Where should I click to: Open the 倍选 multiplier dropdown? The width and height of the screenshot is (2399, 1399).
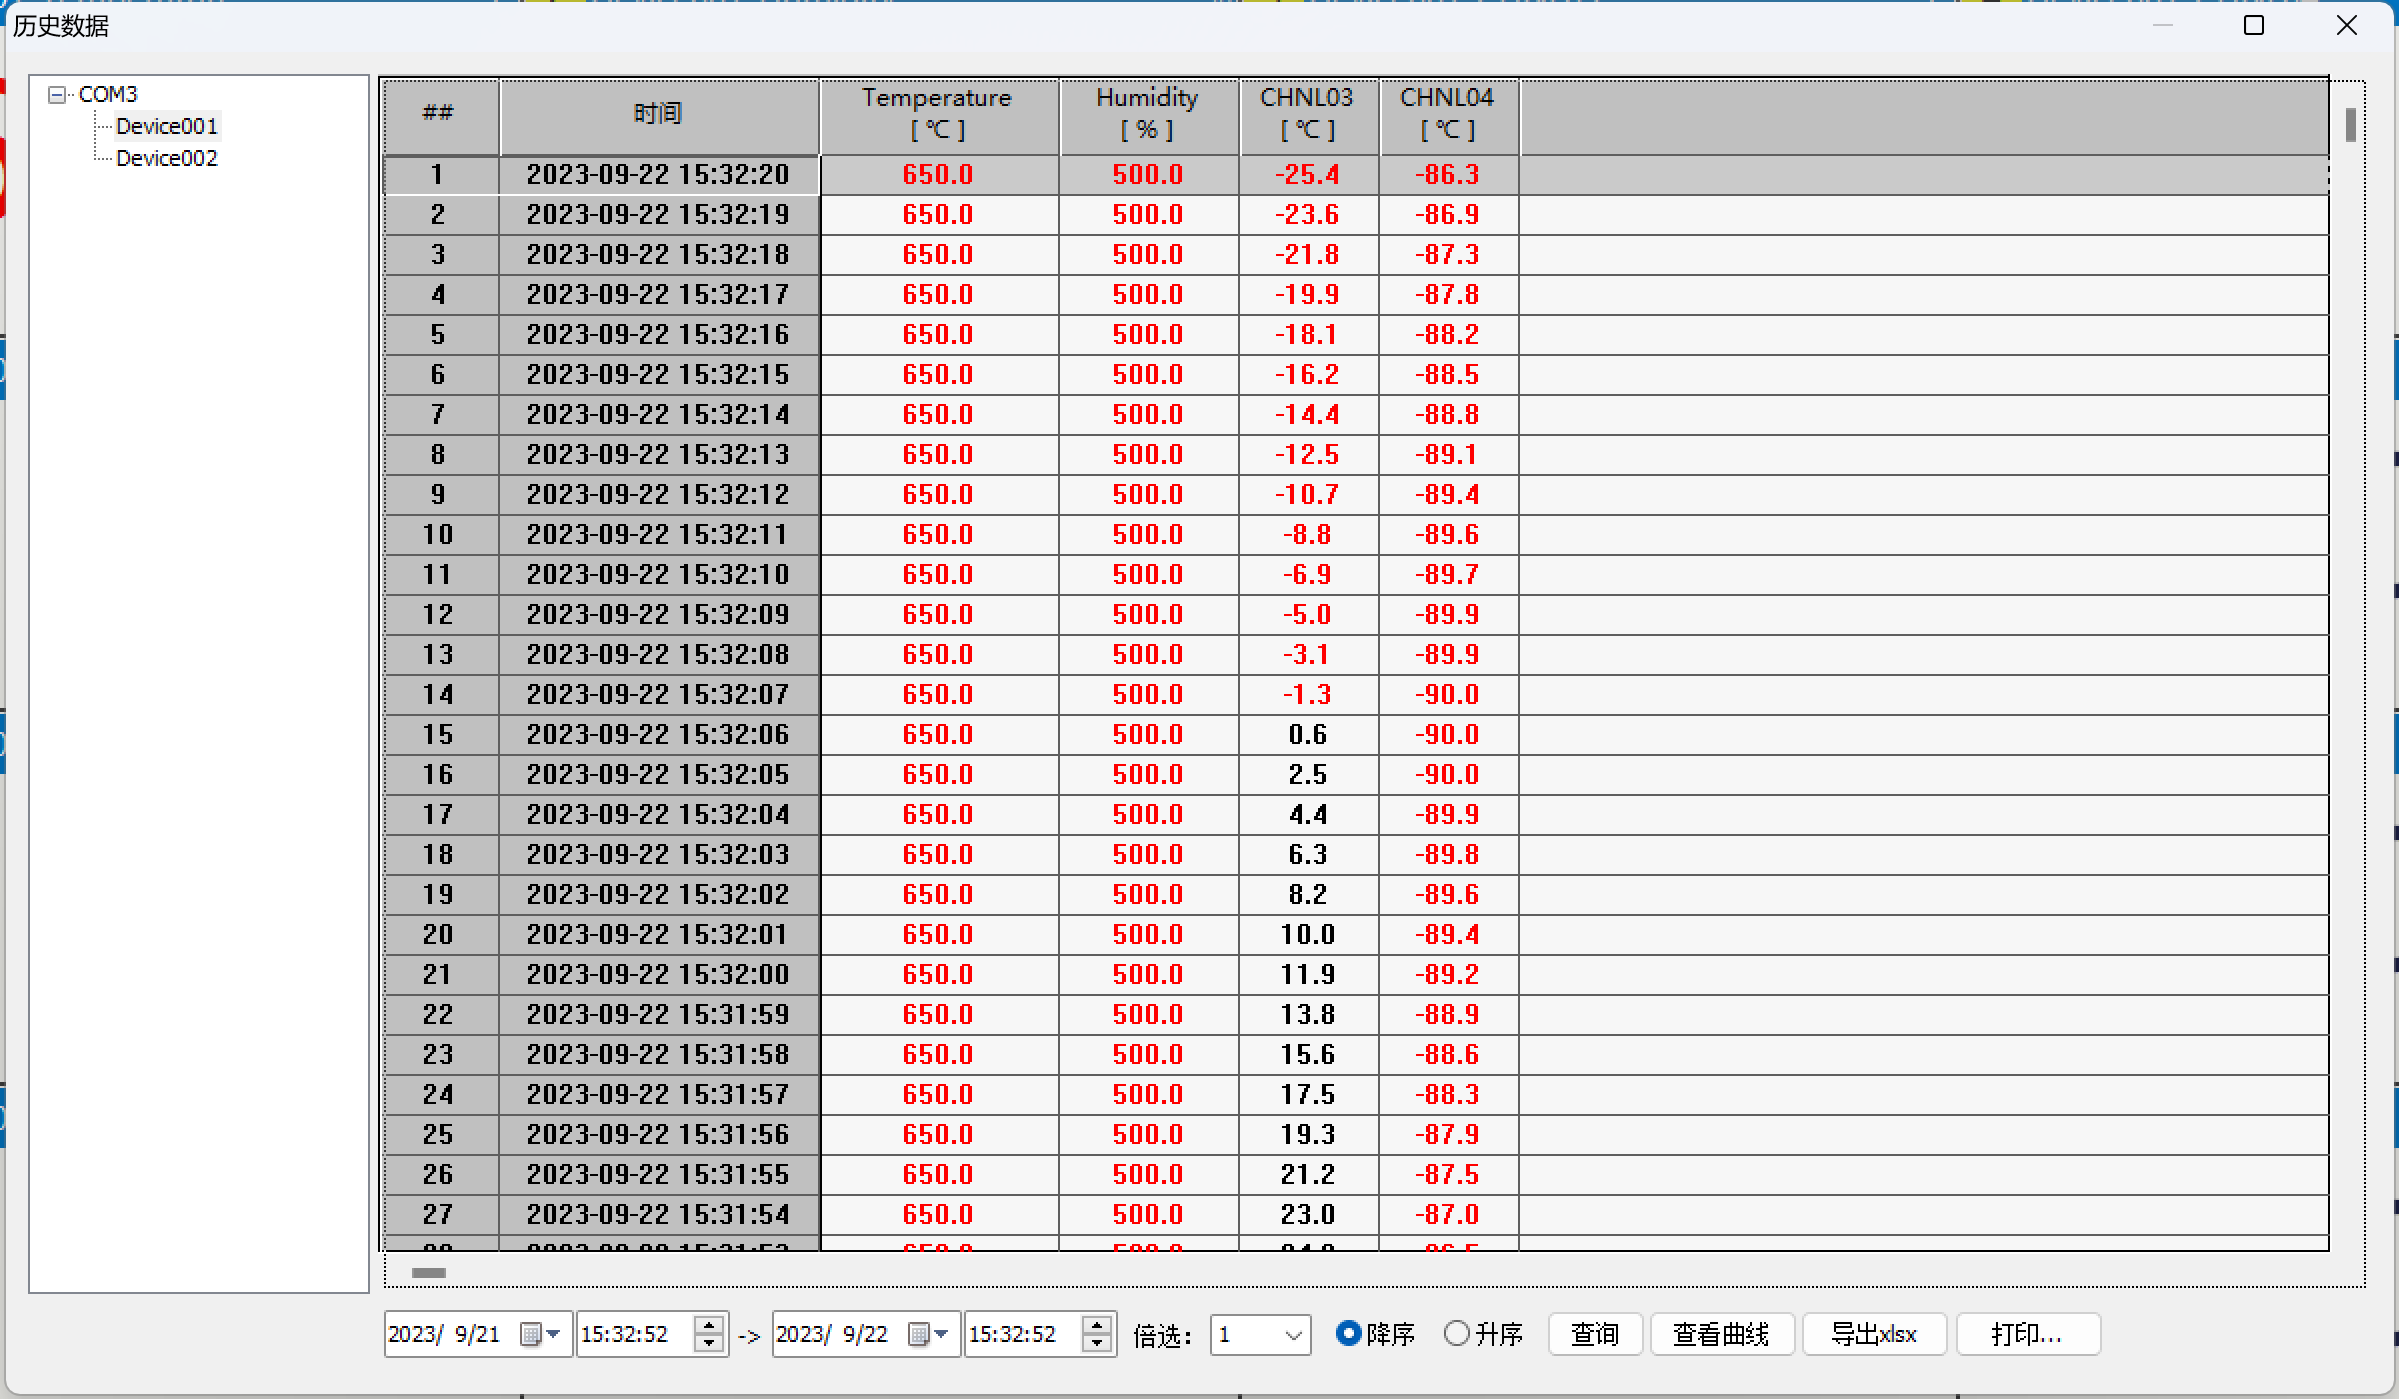[1293, 1335]
